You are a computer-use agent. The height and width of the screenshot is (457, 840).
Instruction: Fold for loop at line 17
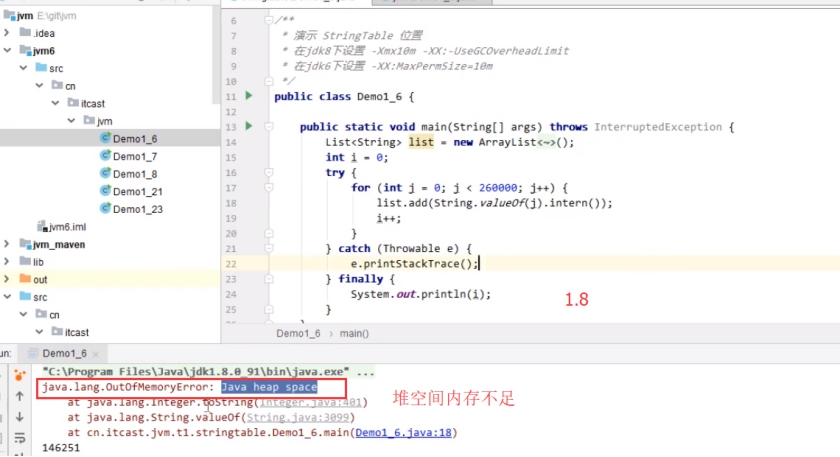tap(268, 188)
